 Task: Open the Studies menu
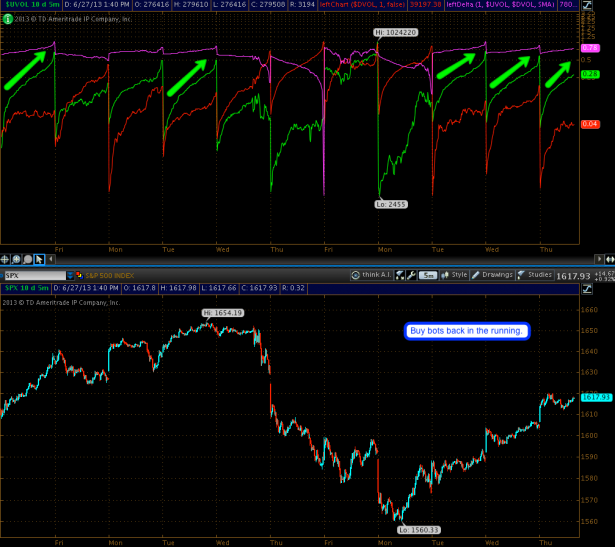pos(535,275)
